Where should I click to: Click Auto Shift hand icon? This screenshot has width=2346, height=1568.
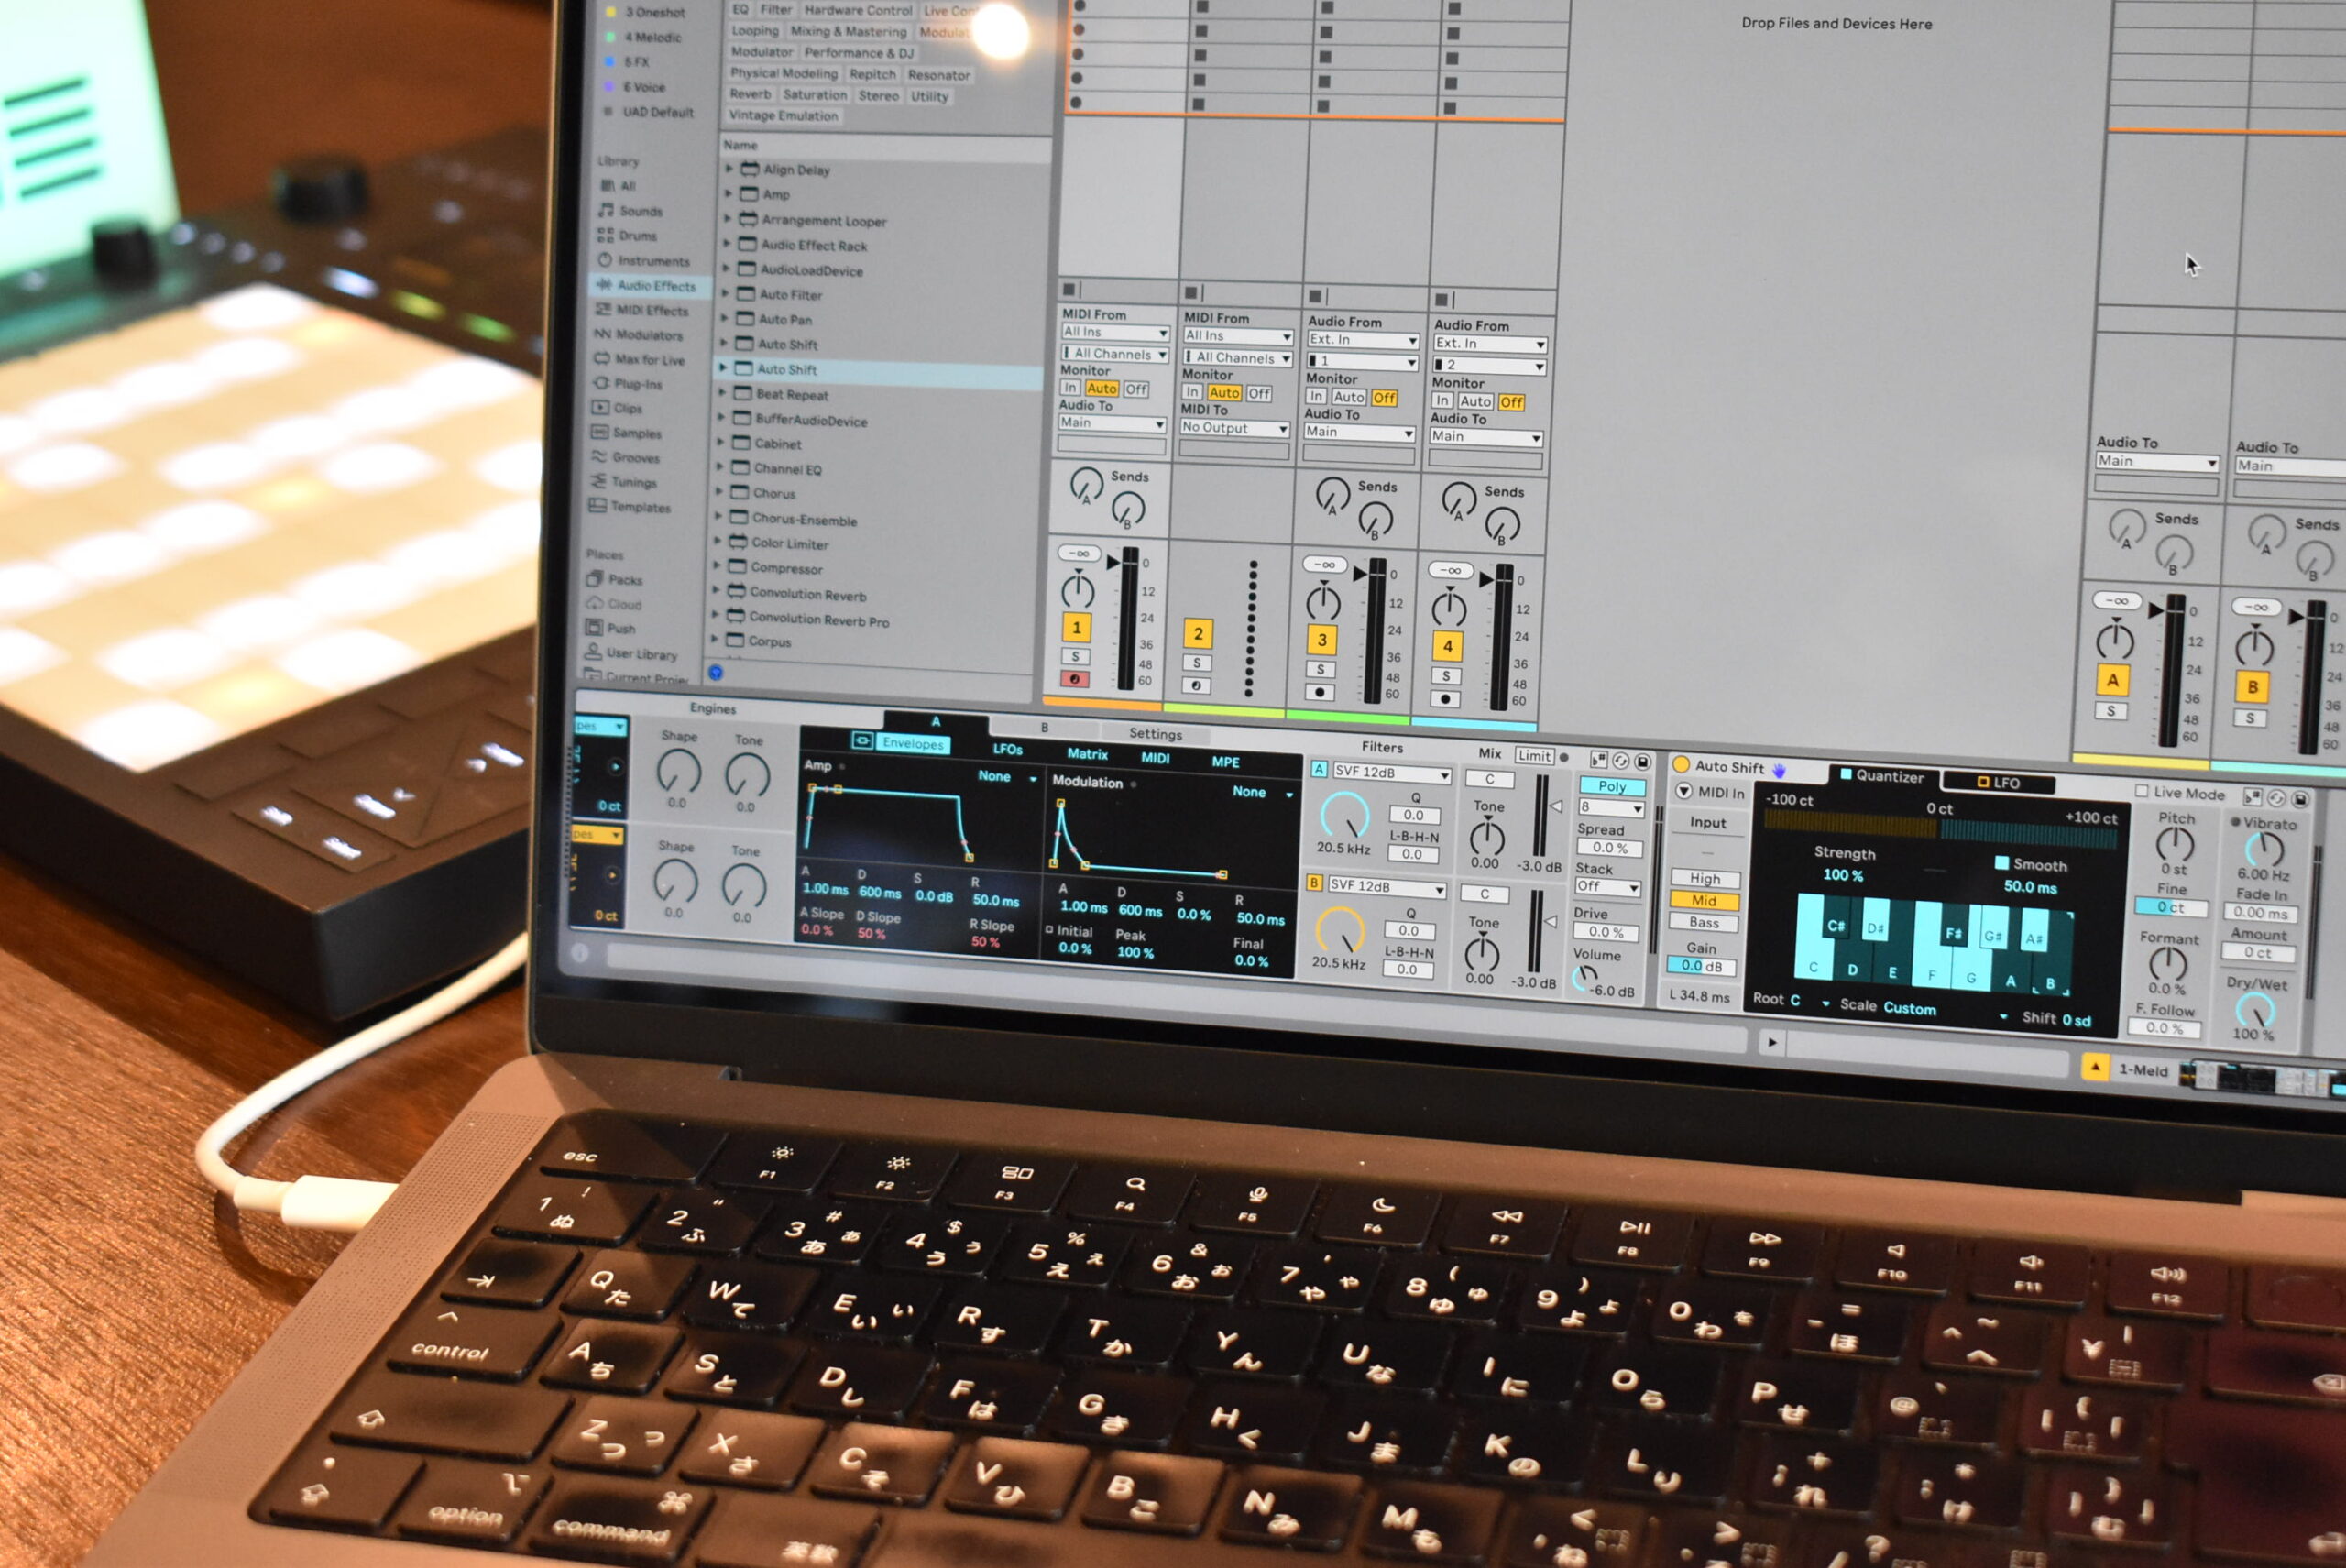pyautogui.click(x=1779, y=769)
